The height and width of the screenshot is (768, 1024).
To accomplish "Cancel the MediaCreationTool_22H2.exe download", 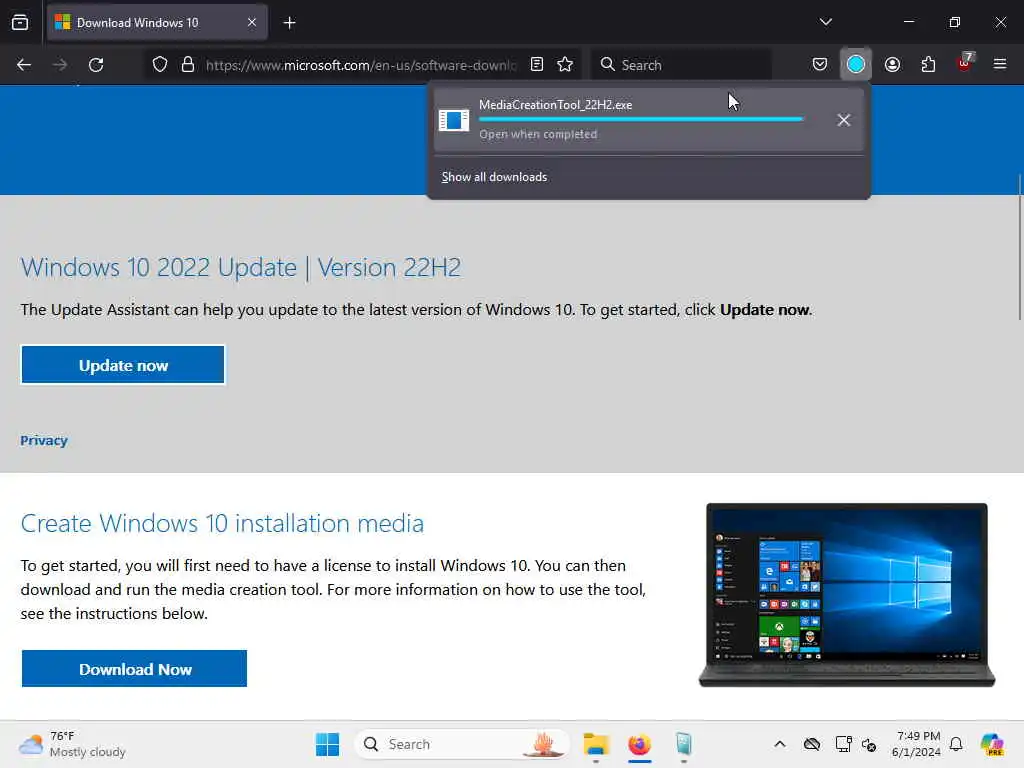I will pos(843,120).
